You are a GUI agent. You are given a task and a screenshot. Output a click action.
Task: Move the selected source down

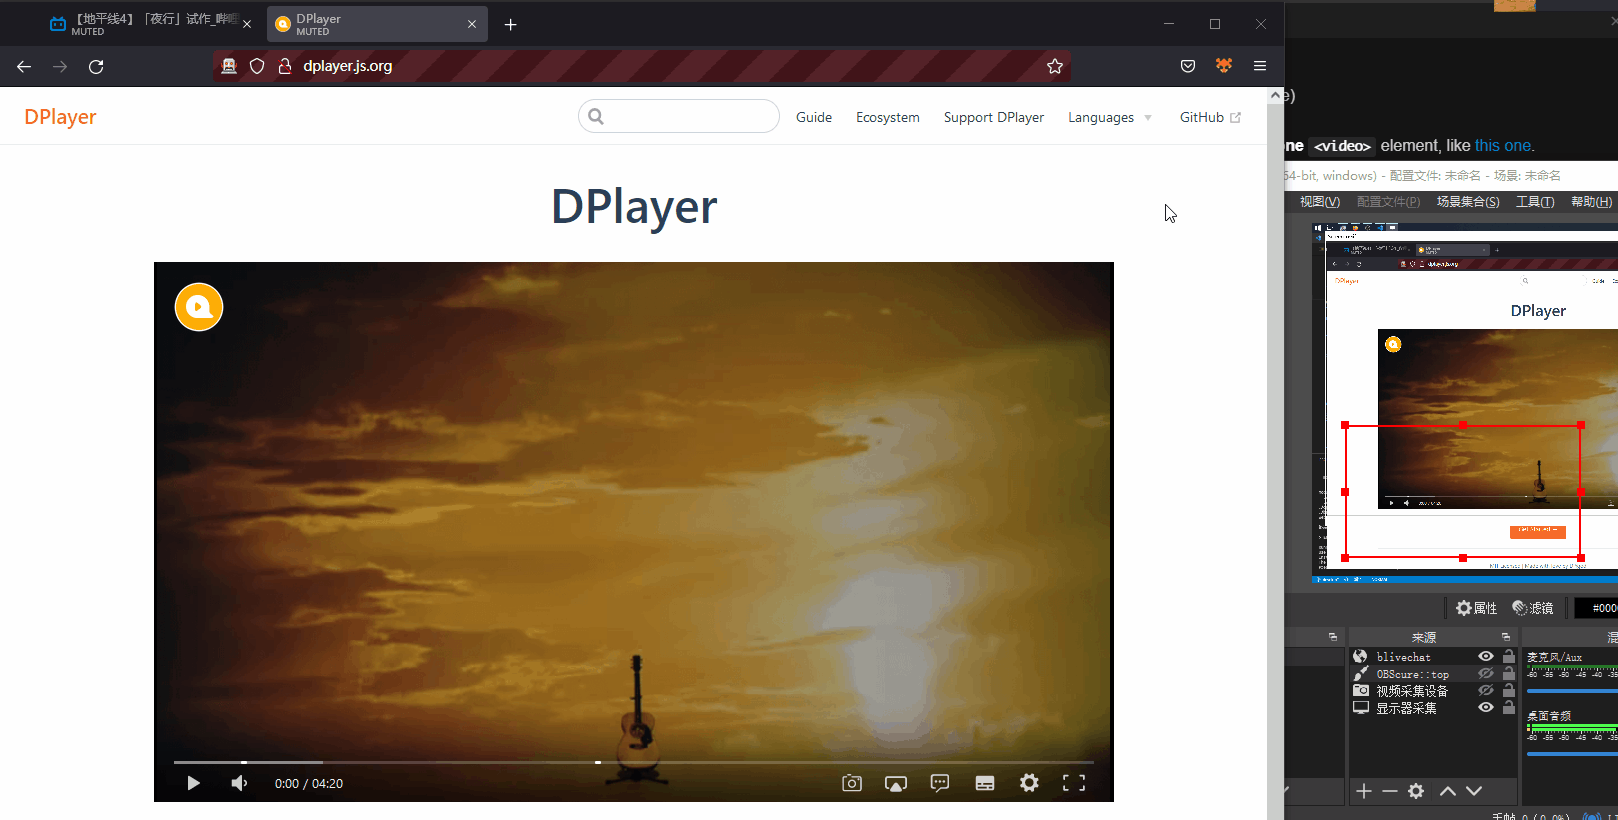[1474, 791]
